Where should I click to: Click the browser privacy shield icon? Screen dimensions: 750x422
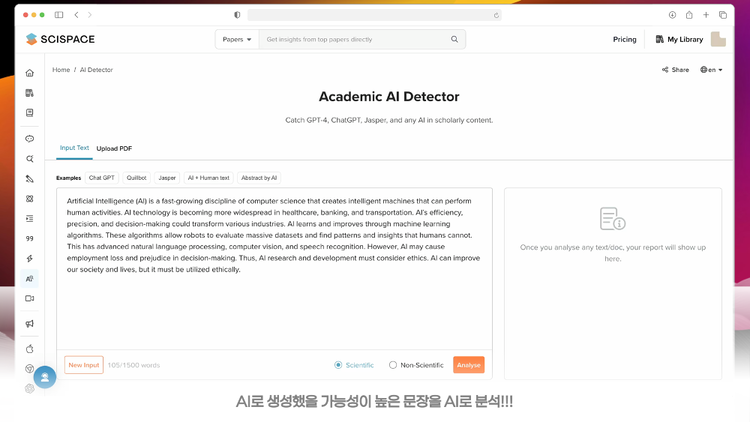pos(237,15)
